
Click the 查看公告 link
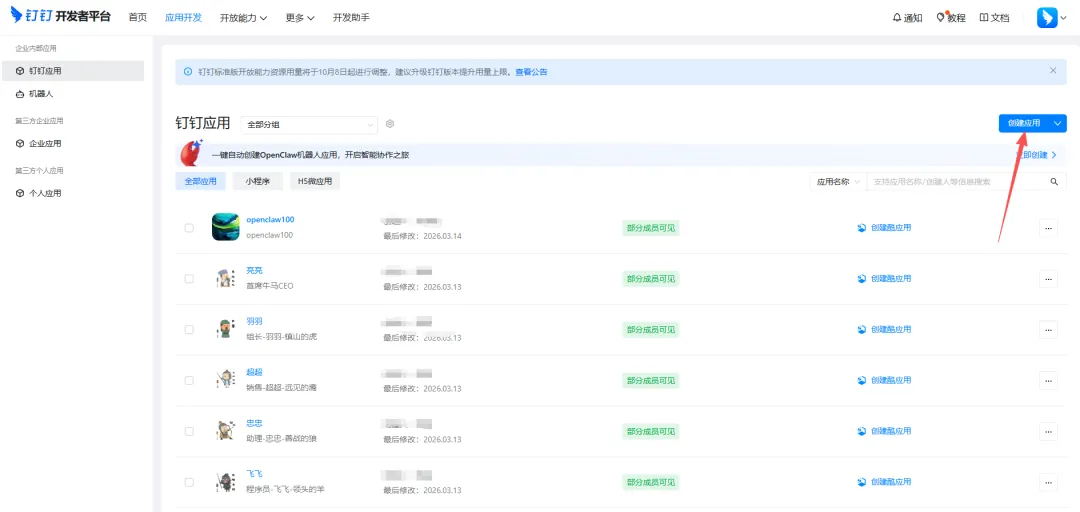[531, 72]
